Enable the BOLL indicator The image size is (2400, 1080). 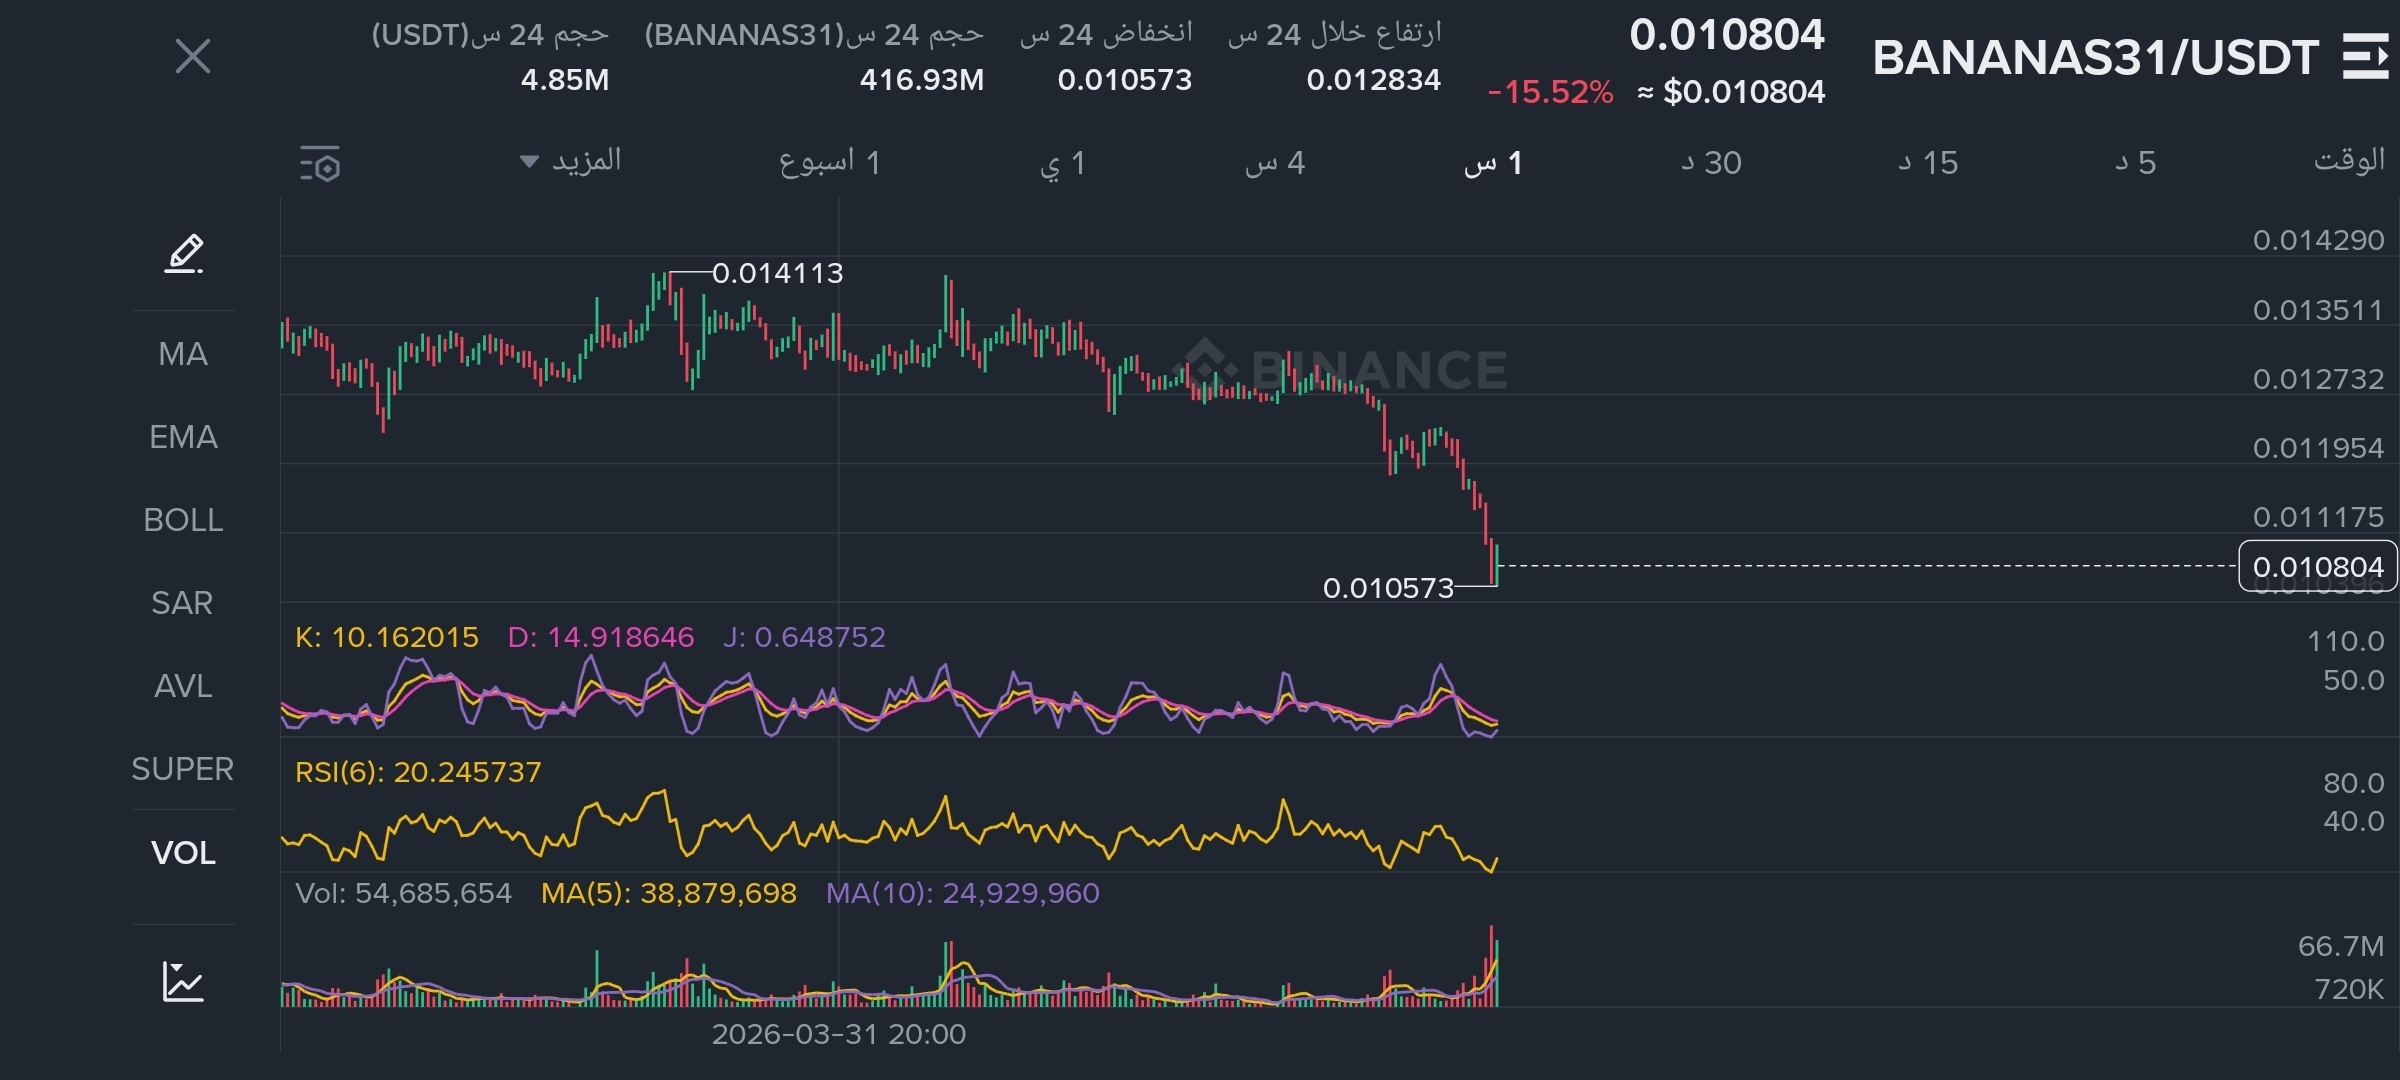coord(183,520)
